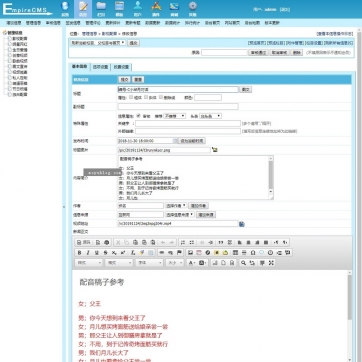Click the Reset button in the form header row
The height and width of the screenshot is (362, 362).
tap(138, 80)
